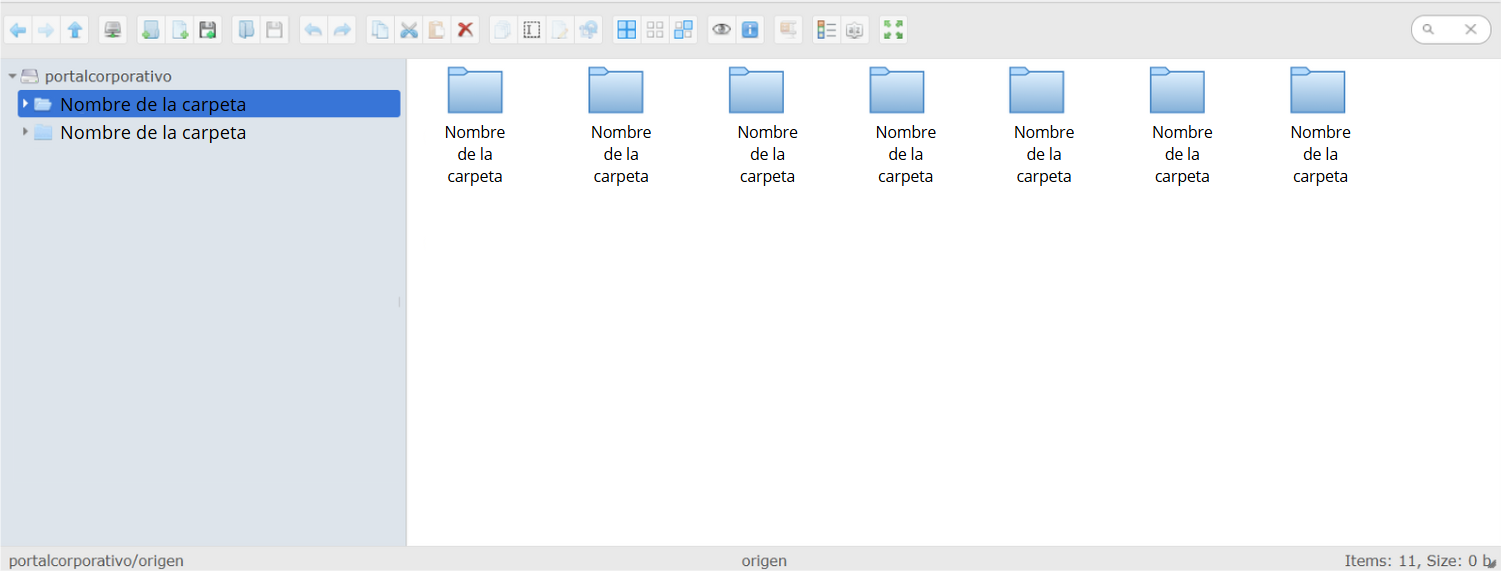This screenshot has width=1501, height=575.
Task: Expand the highlighted Nombre de la carpeta folder
Action: pos(25,104)
